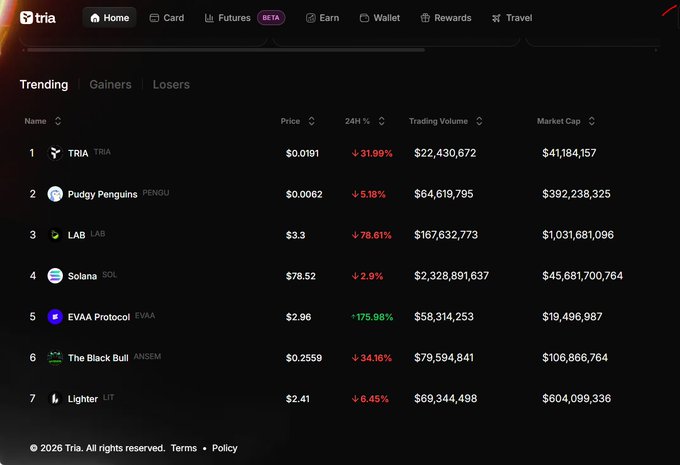Open the Policy link in footer
Viewport: 680px width, 465px height.
[225, 448]
